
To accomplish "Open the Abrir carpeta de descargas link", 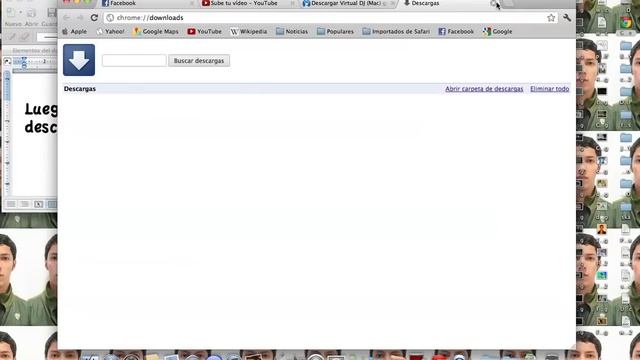I will 484,89.
